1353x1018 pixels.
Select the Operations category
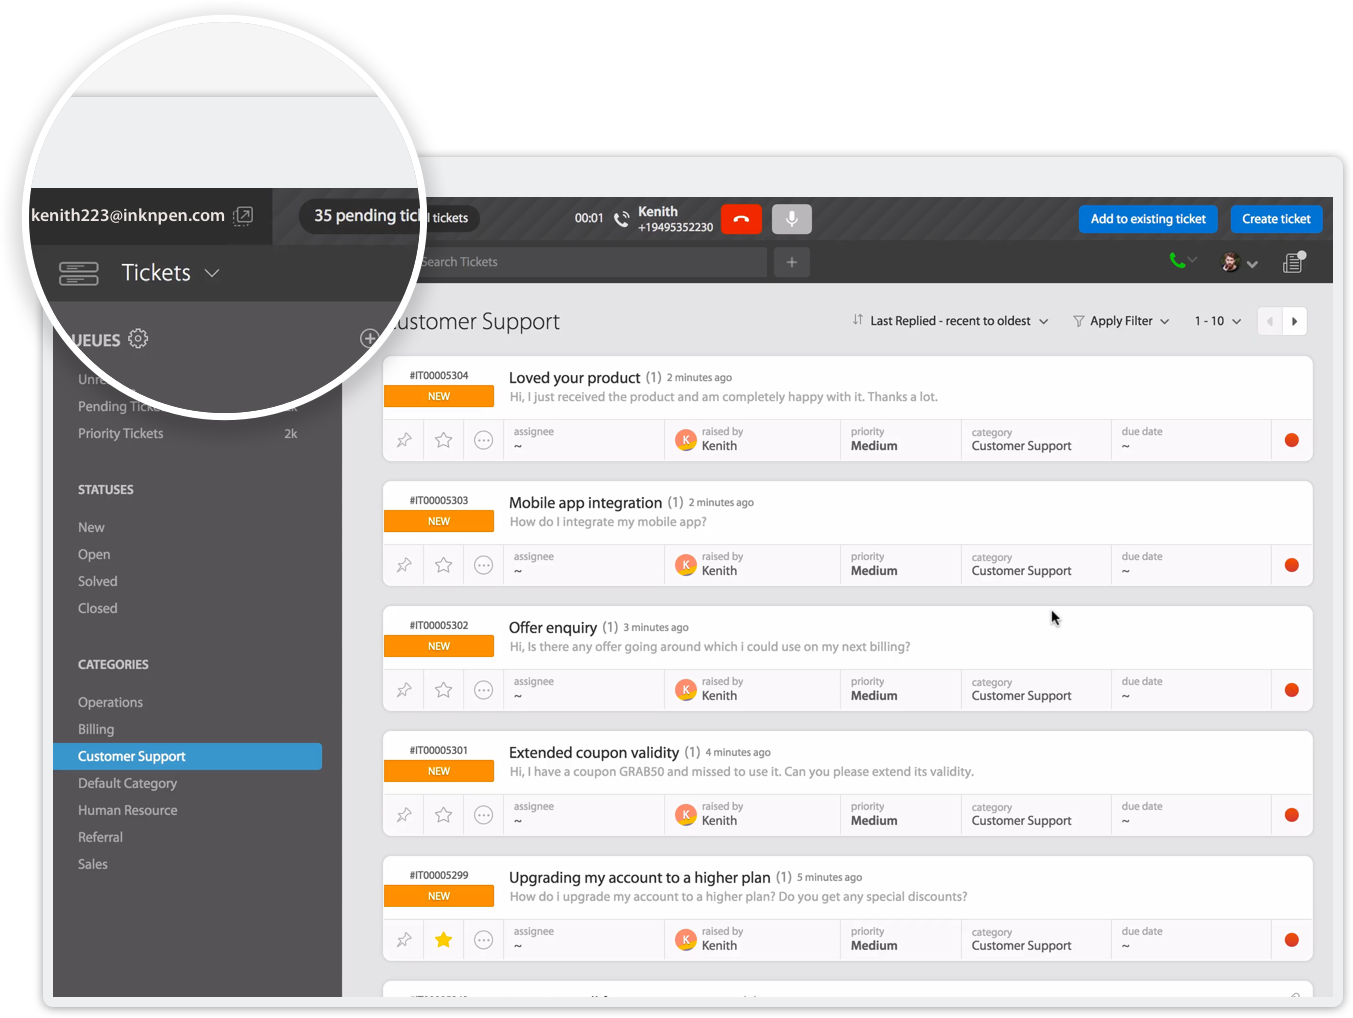pyautogui.click(x=110, y=702)
